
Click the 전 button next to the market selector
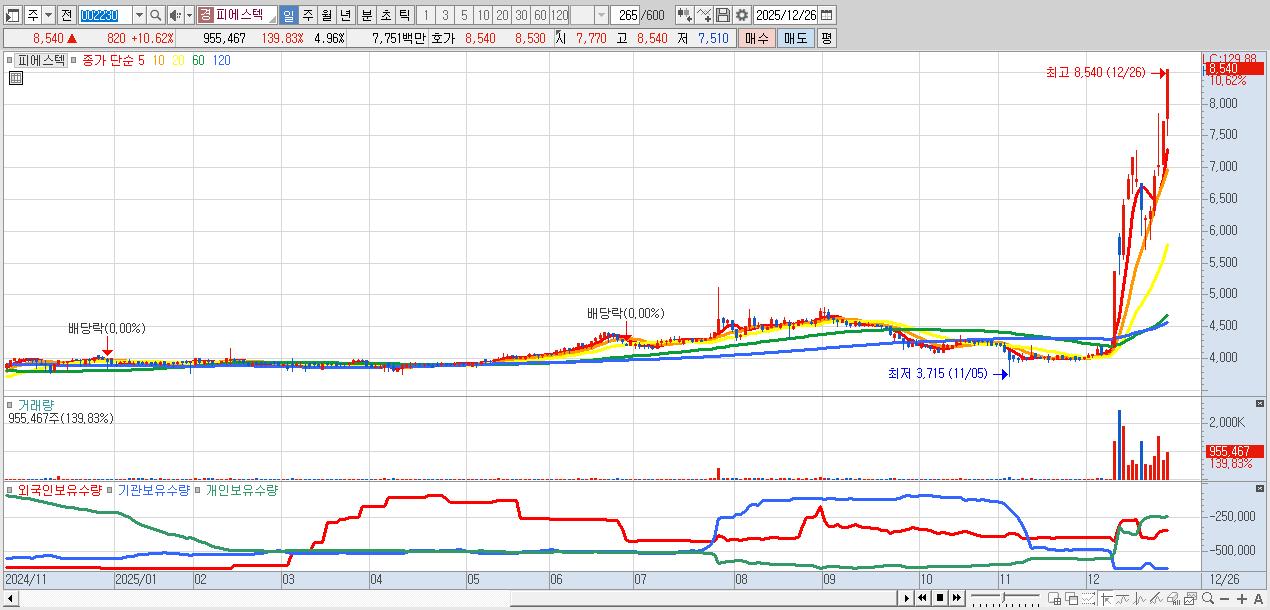point(66,15)
